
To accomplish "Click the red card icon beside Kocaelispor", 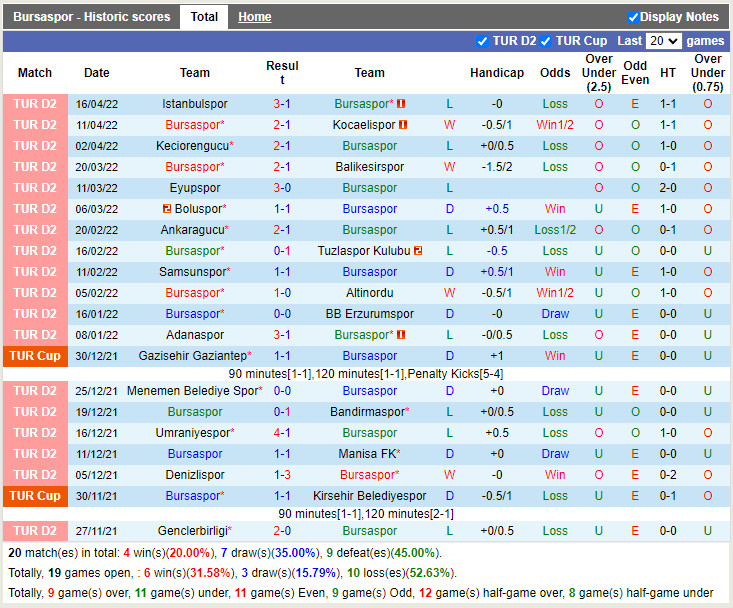I will 404,125.
